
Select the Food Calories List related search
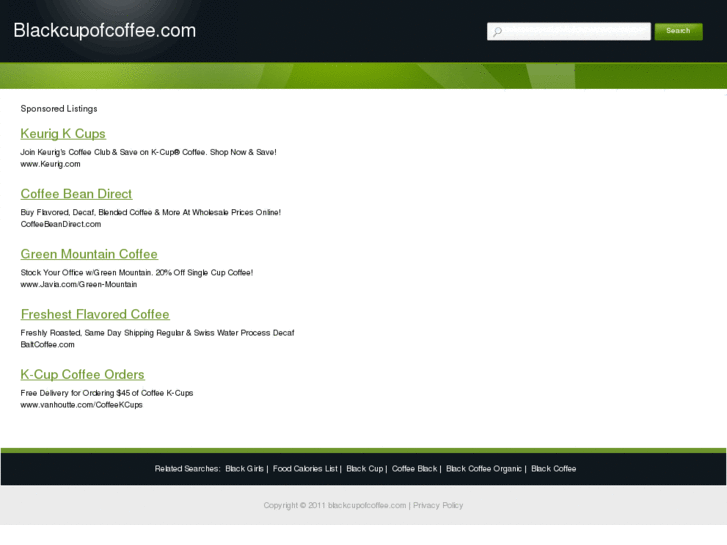[305, 468]
